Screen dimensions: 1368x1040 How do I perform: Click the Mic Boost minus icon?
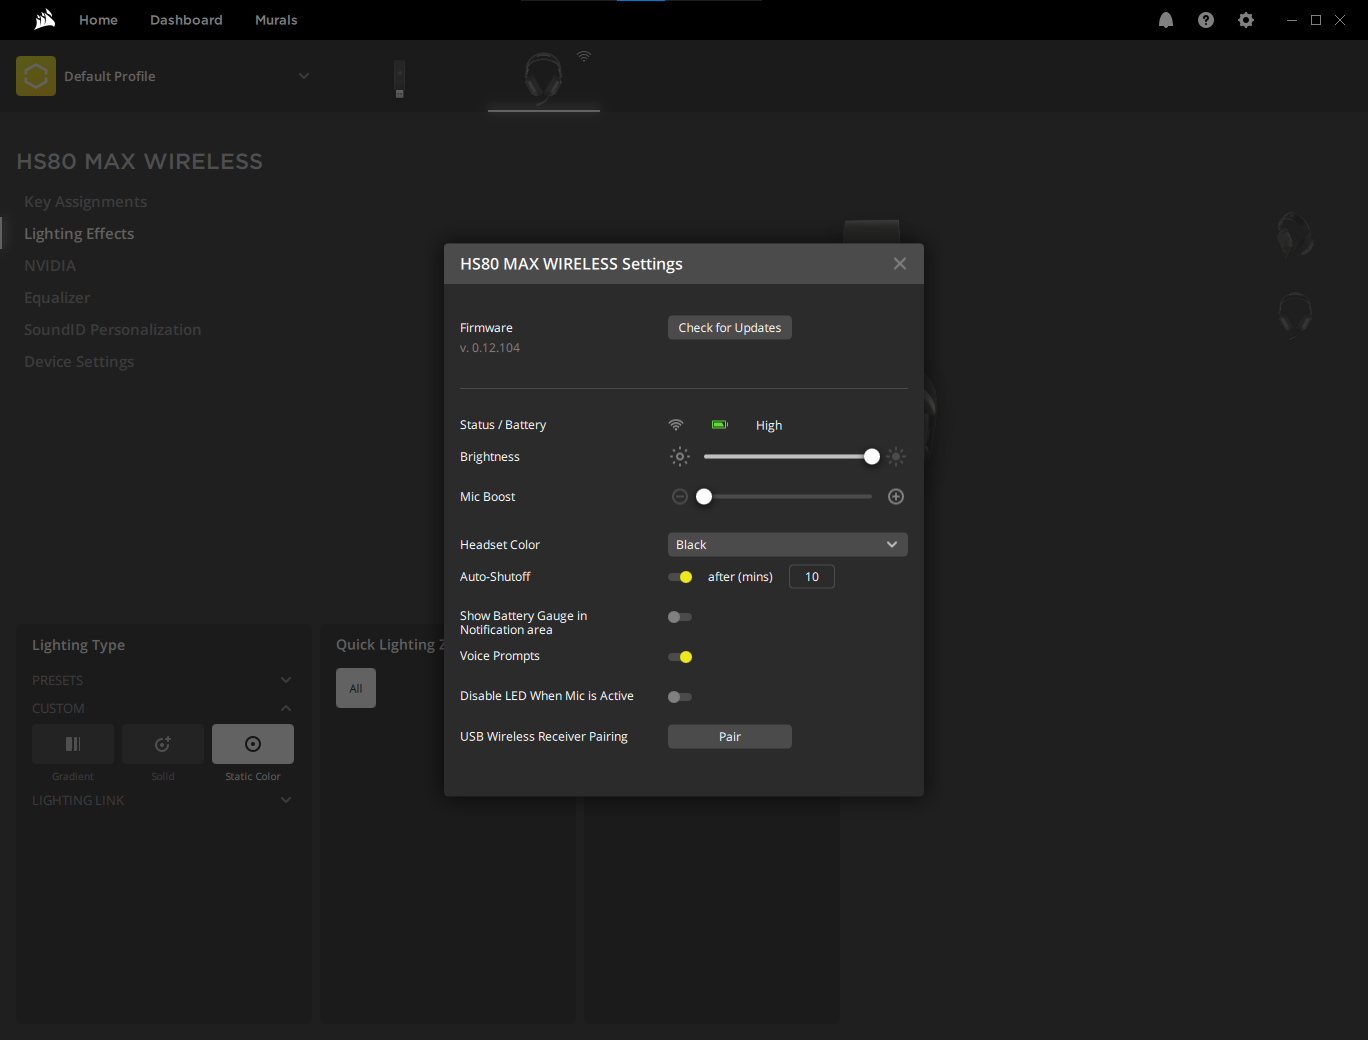click(680, 497)
